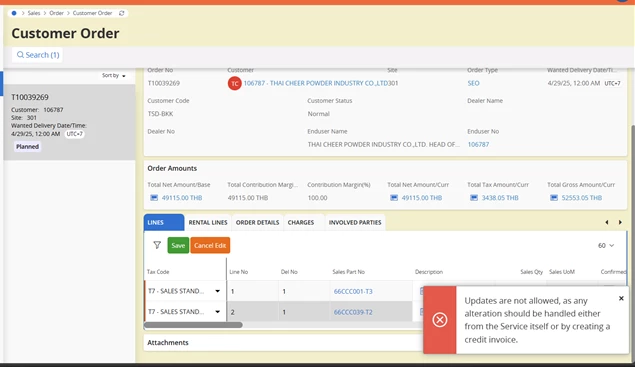
Task: Click the red error circle icon
Action: pyautogui.click(x=439, y=320)
